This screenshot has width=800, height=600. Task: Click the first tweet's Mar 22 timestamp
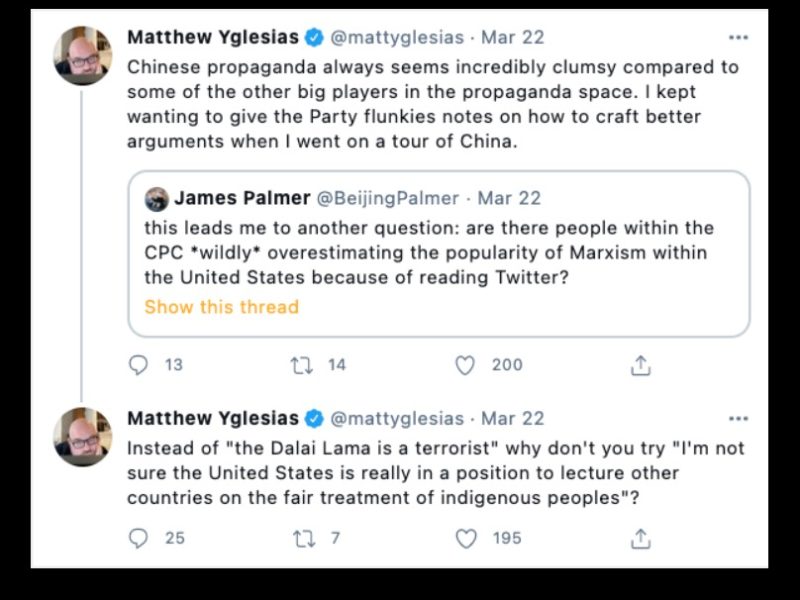pos(513,37)
